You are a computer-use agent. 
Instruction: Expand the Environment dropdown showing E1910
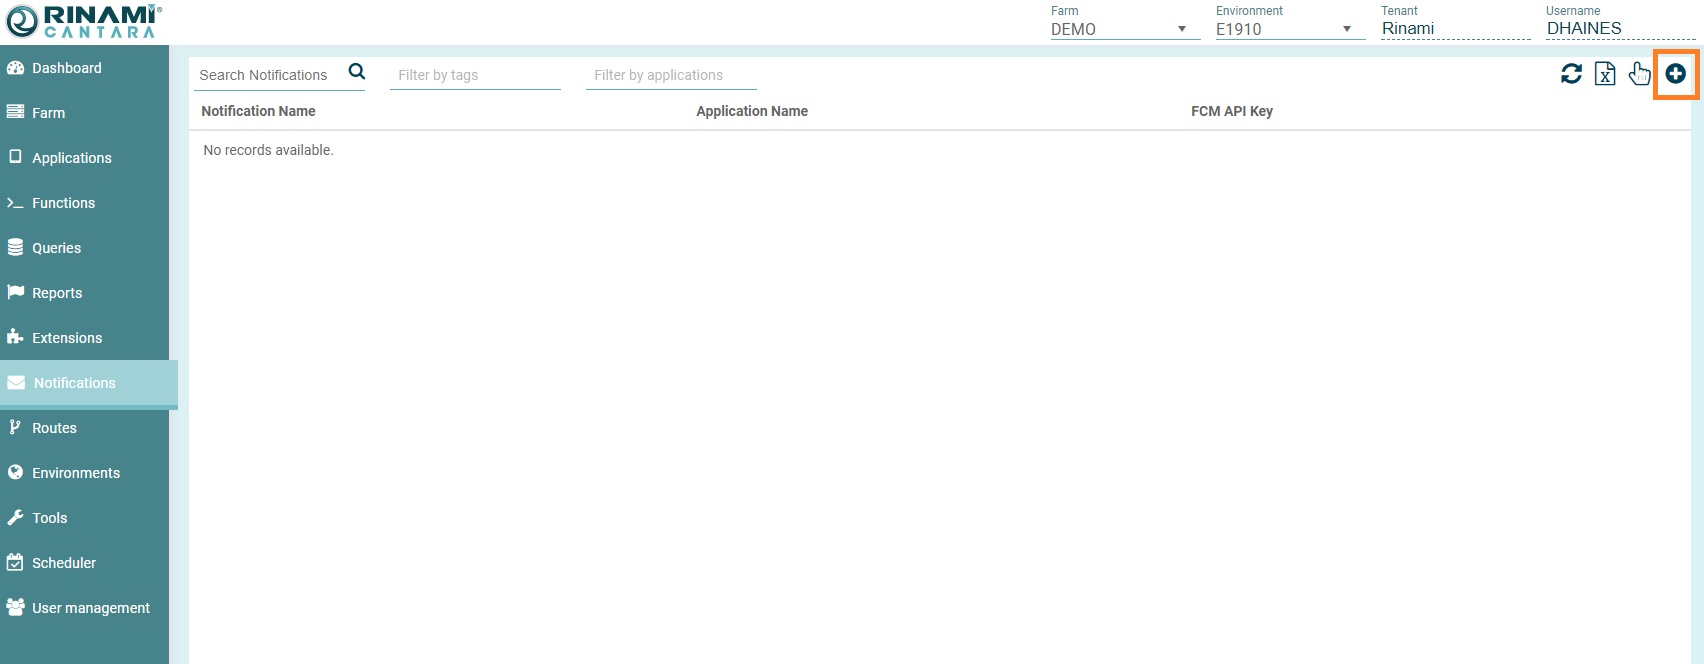[x=1288, y=29]
